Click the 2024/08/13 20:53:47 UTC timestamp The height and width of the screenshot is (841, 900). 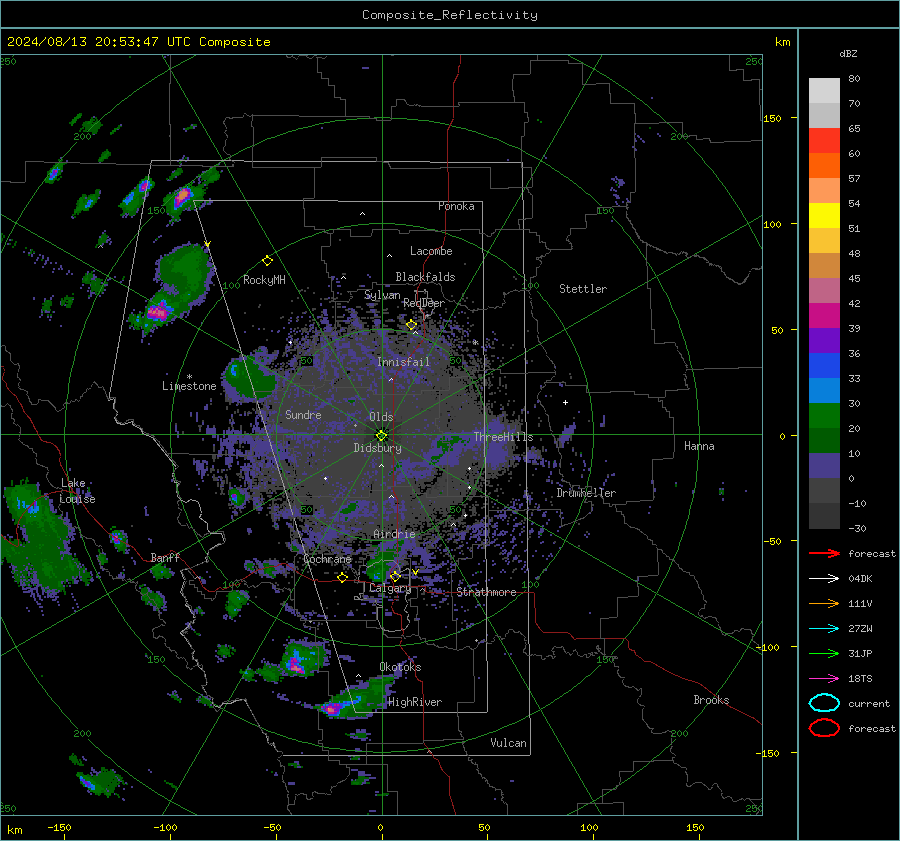click(x=99, y=42)
